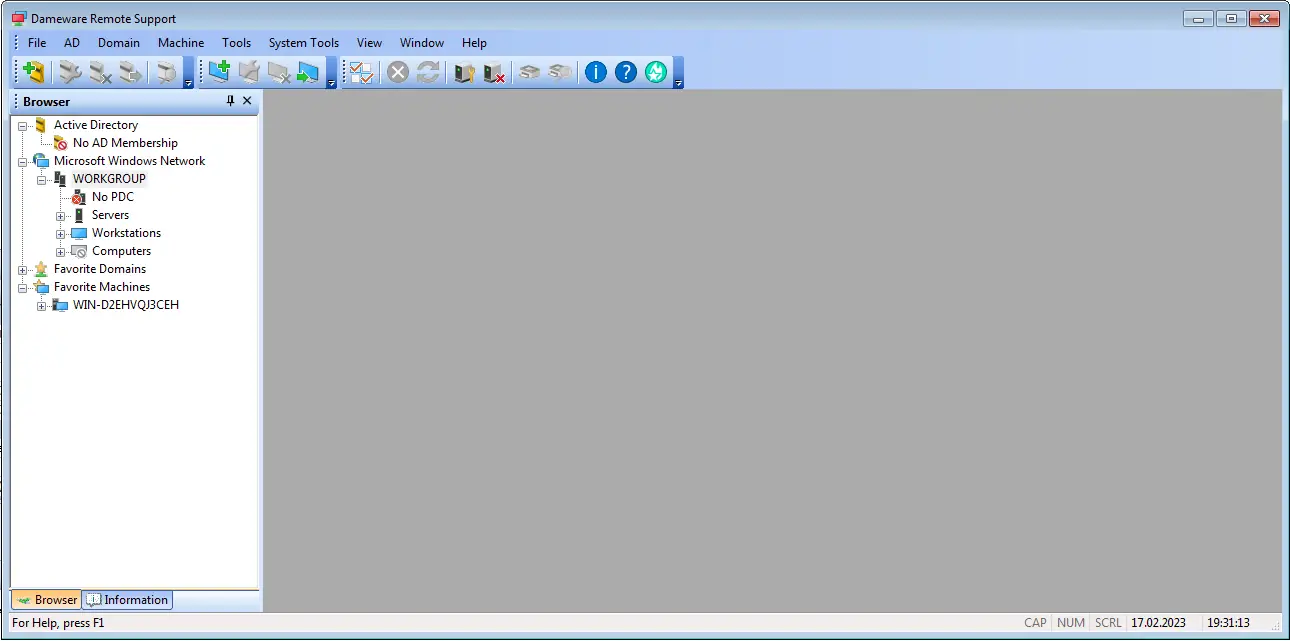Expand the Workstations tree node
Screen dimensions: 1290x641
[61, 233]
